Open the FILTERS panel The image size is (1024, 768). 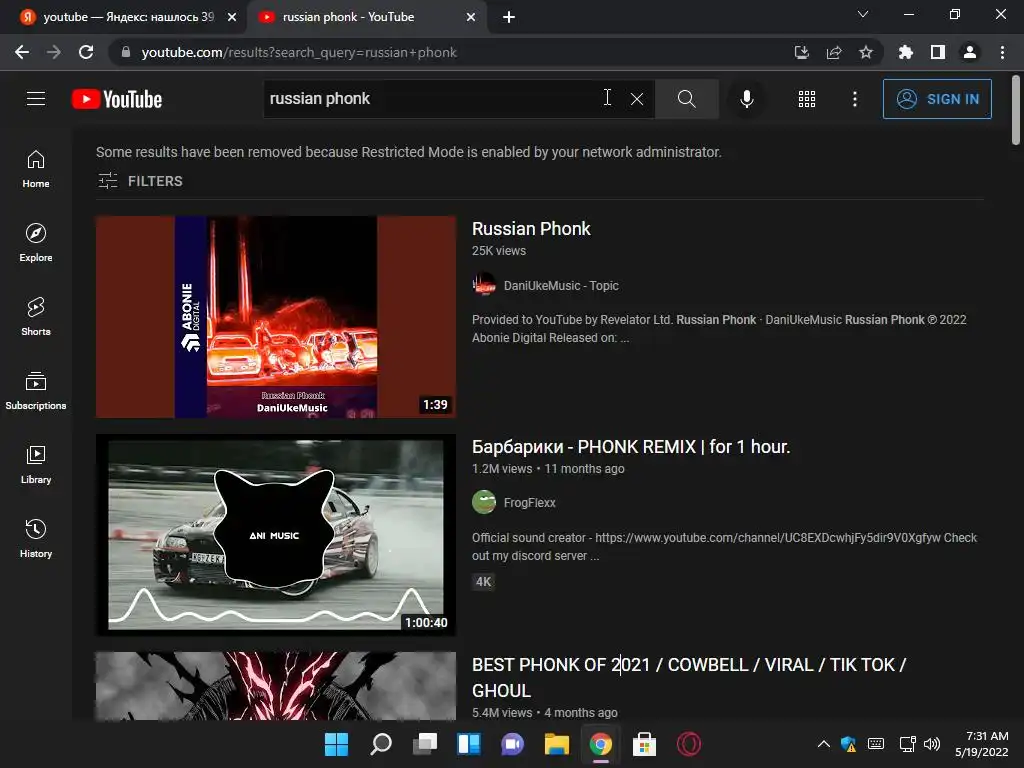point(140,181)
